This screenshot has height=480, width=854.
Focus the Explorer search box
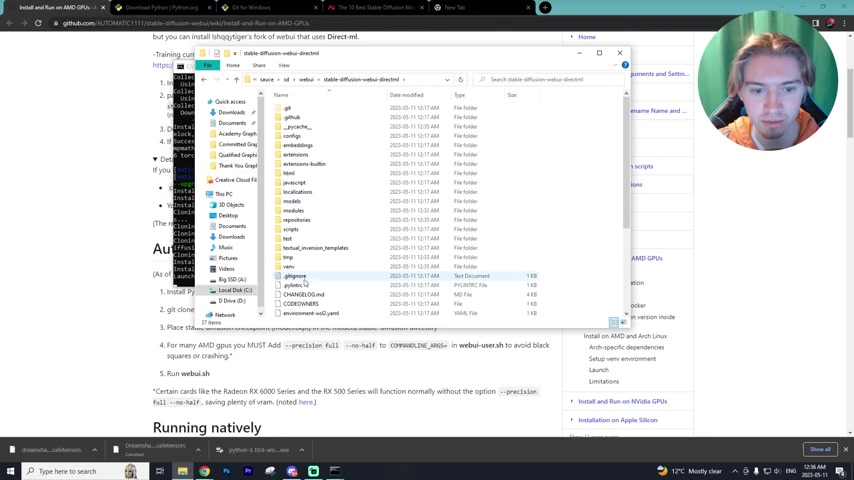pyautogui.click(x=549, y=80)
